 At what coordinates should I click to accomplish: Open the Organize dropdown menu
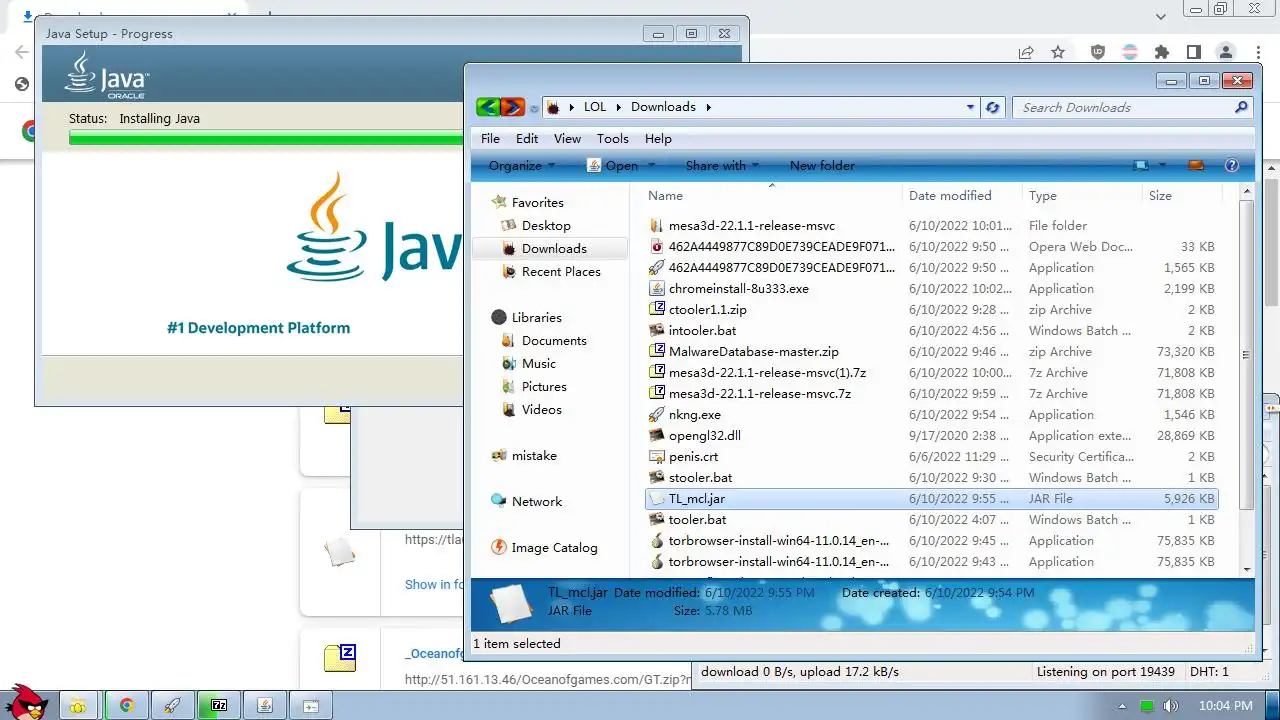(x=521, y=166)
